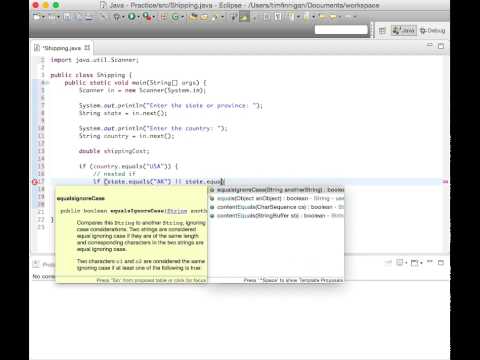Click the Forward navigation arrow icon

coord(347,16)
